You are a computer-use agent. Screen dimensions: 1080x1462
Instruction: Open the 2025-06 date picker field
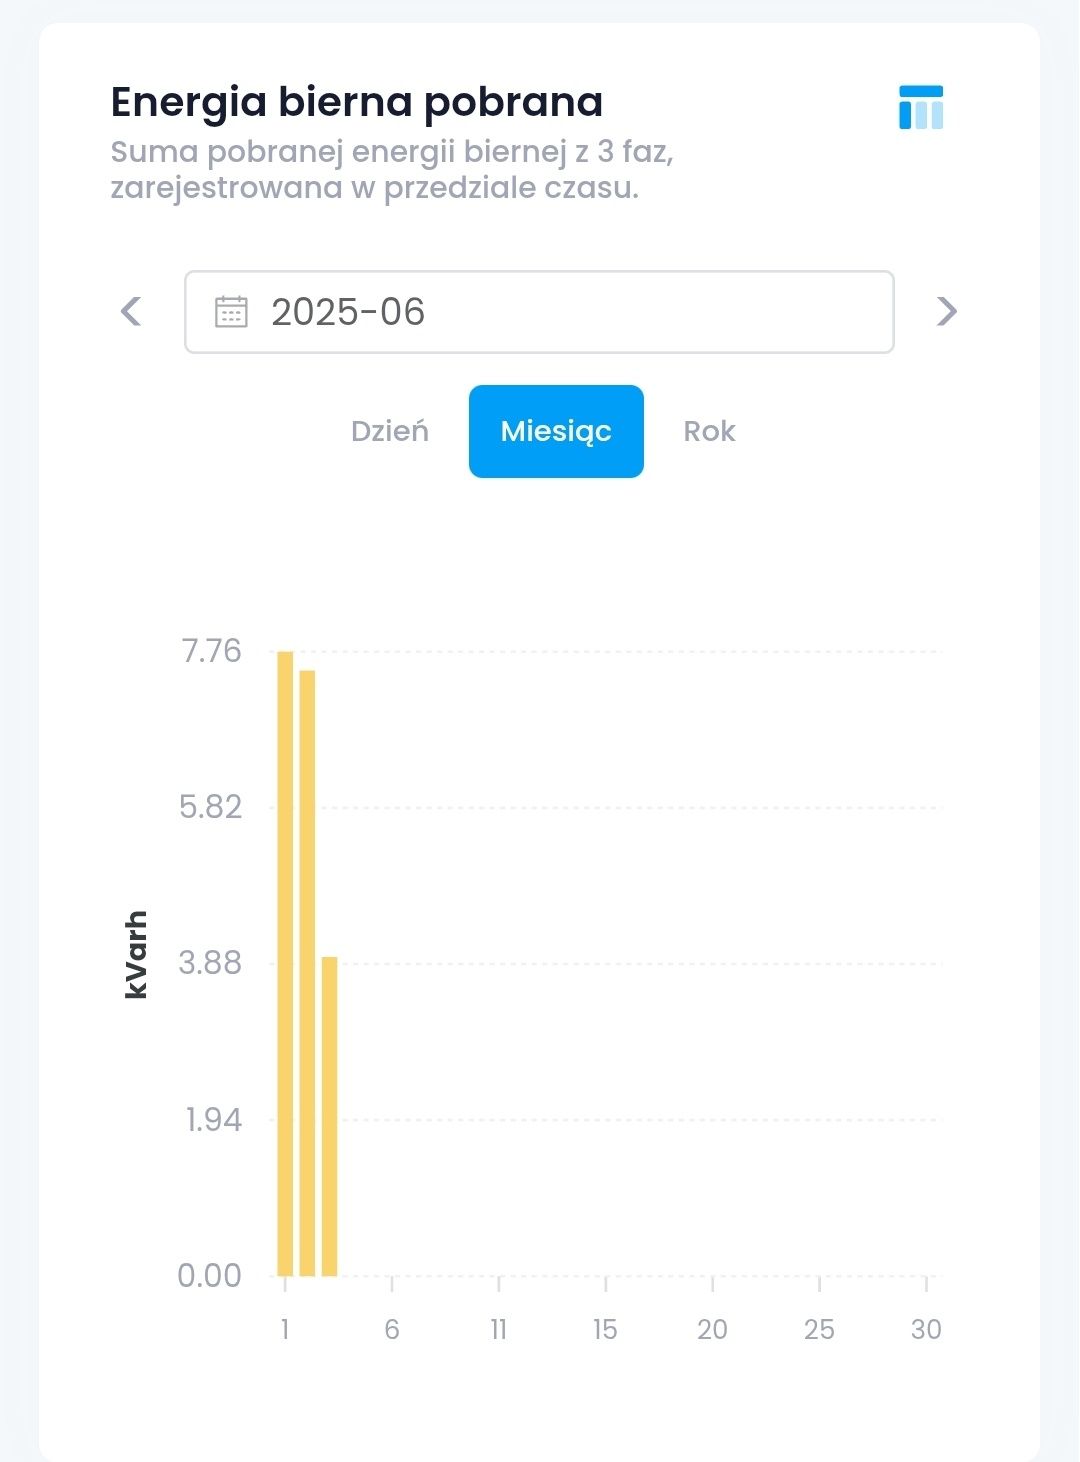click(540, 312)
